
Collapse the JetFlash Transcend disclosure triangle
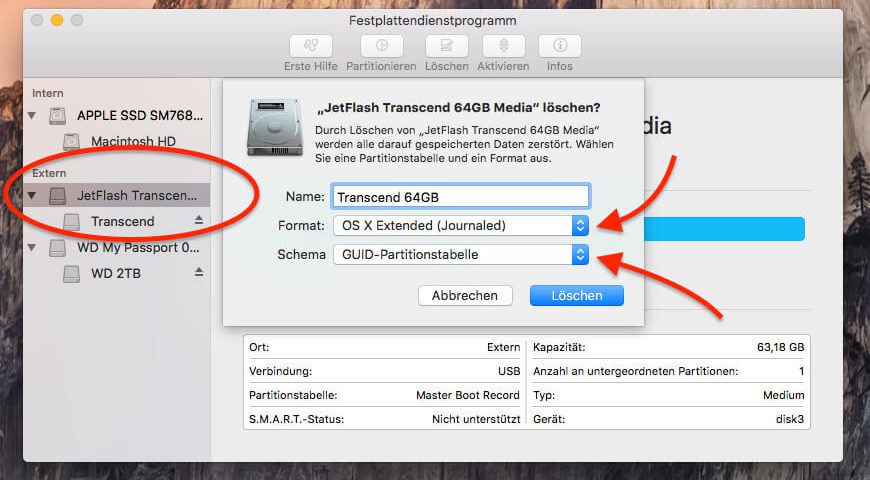click(32, 195)
